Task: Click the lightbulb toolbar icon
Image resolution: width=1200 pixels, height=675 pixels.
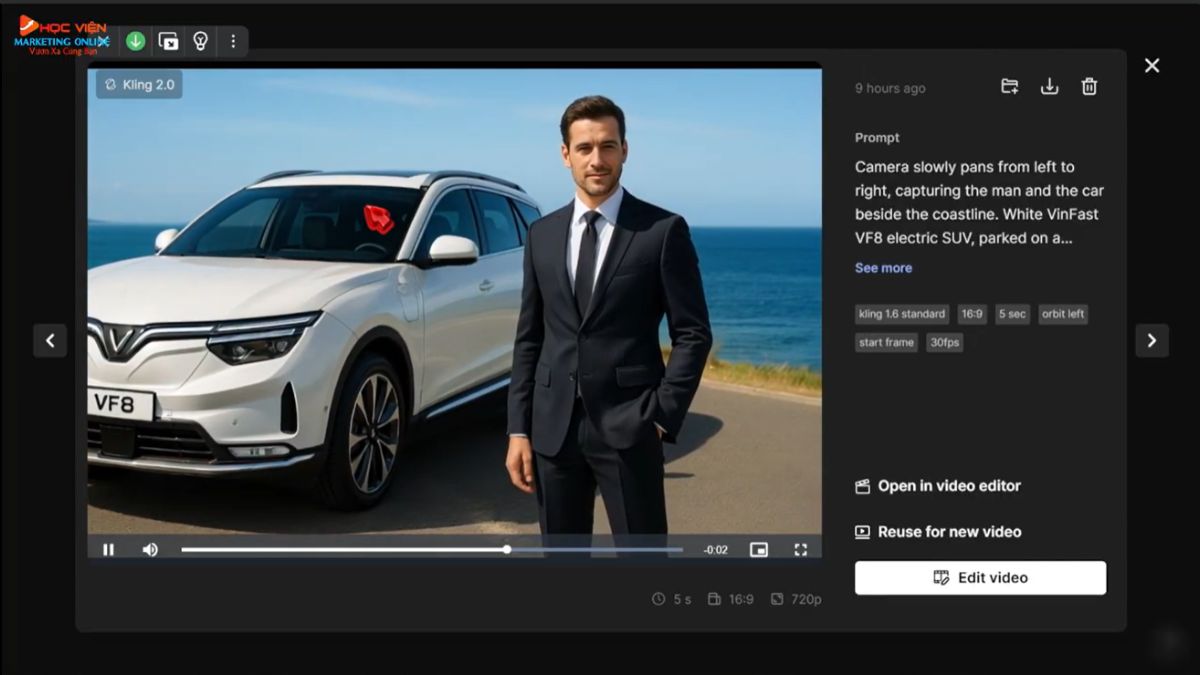Action: [200, 41]
